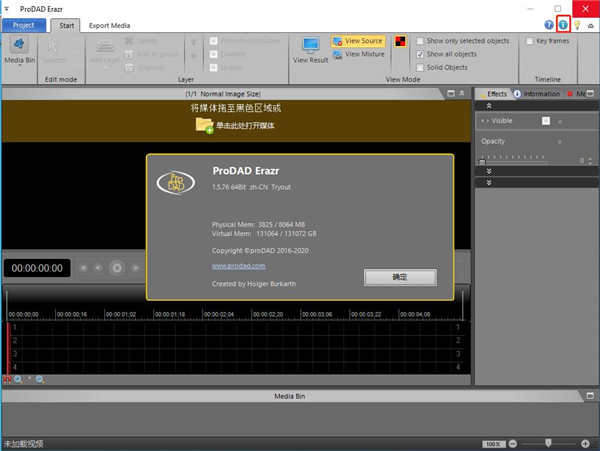Click the lightbulb tips icon
This screenshot has height=451, width=600.
[577, 24]
